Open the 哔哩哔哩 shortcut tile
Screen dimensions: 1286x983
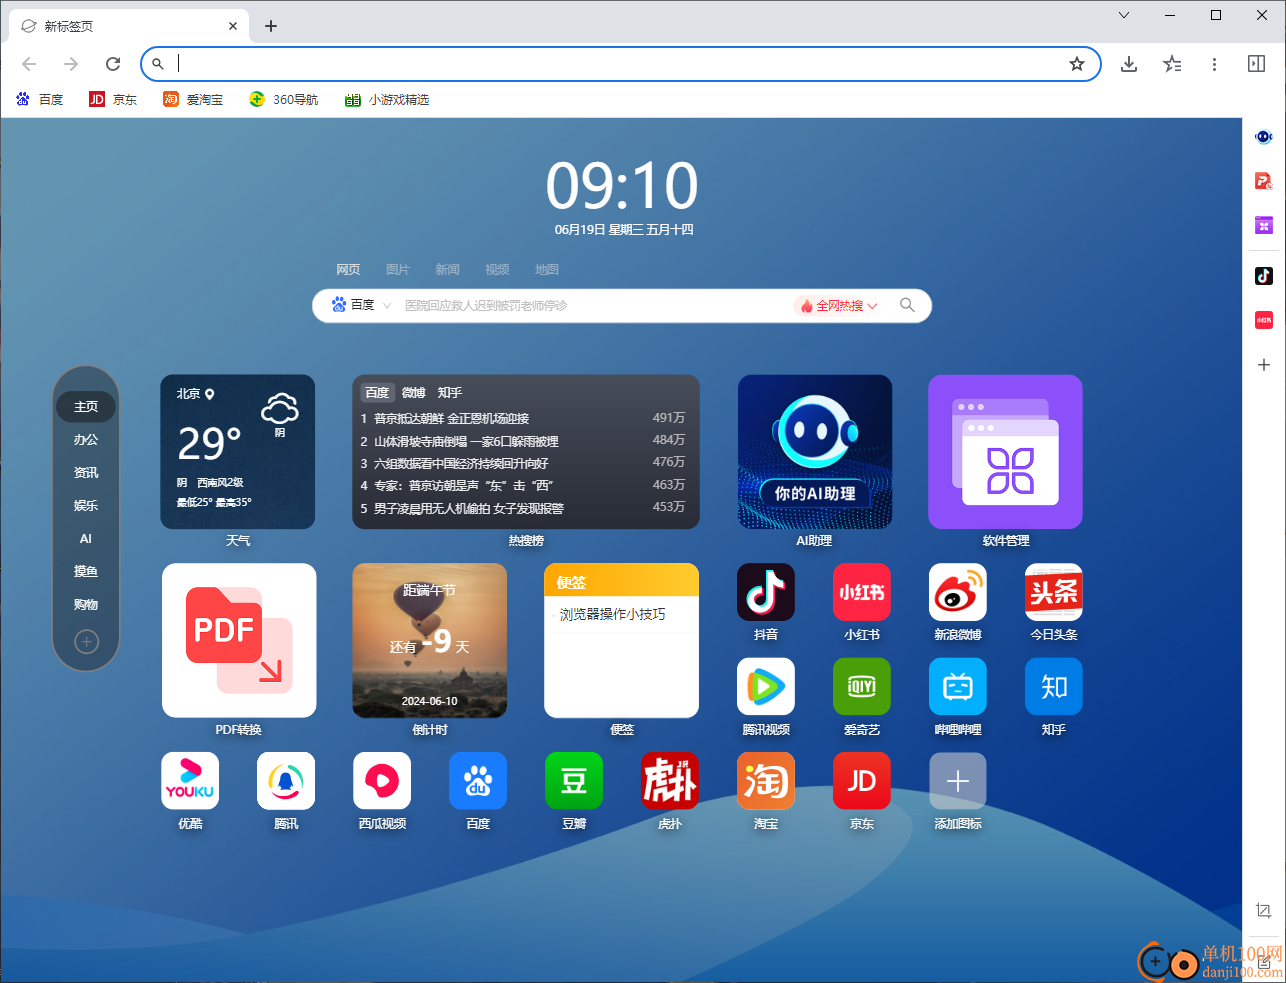coord(958,687)
